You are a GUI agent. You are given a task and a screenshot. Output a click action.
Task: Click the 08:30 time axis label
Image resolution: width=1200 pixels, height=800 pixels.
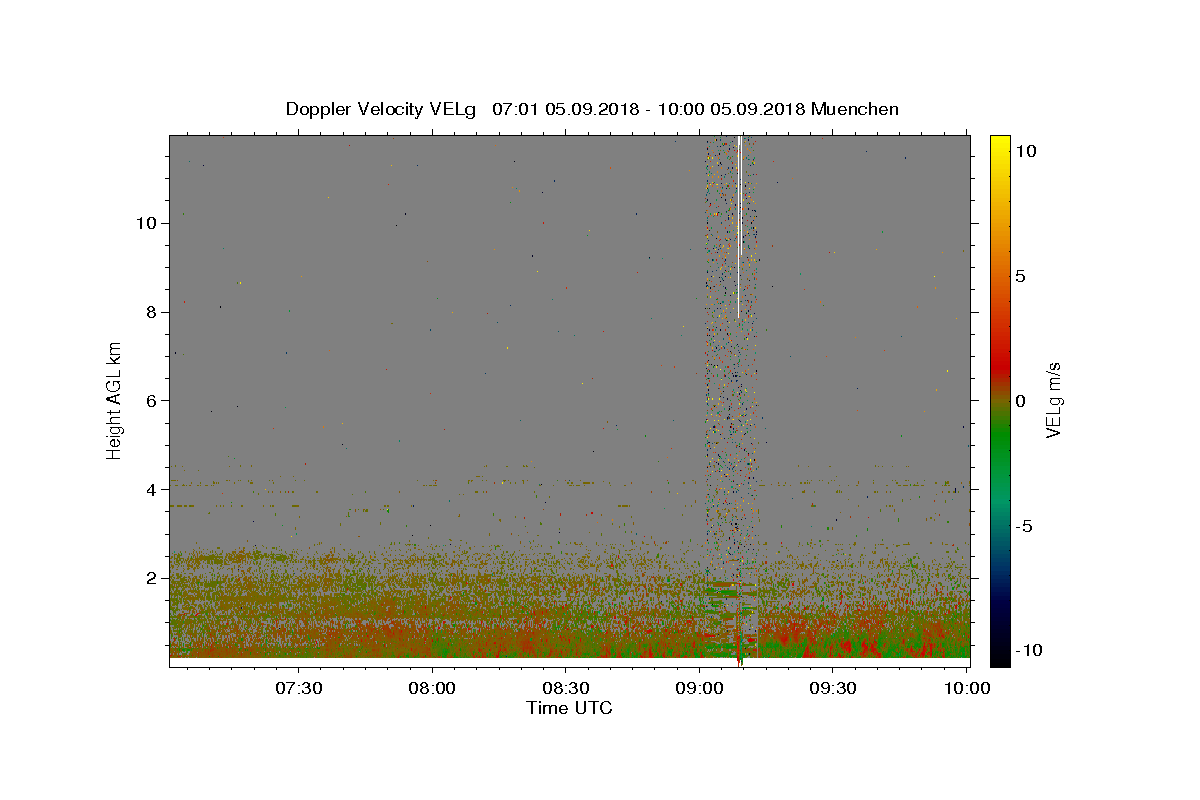coord(566,689)
